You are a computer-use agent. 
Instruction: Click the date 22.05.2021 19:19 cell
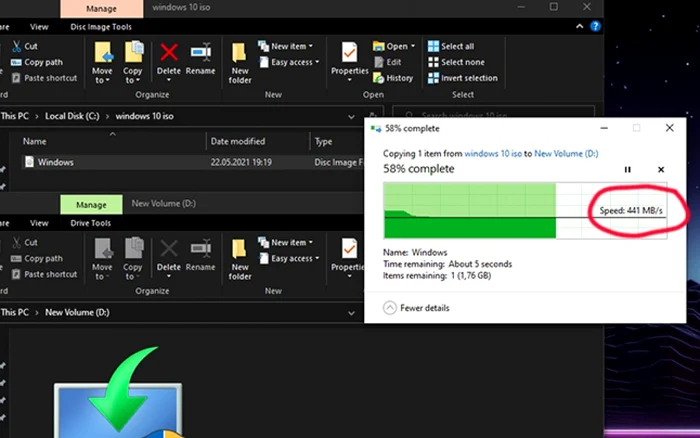click(241, 162)
